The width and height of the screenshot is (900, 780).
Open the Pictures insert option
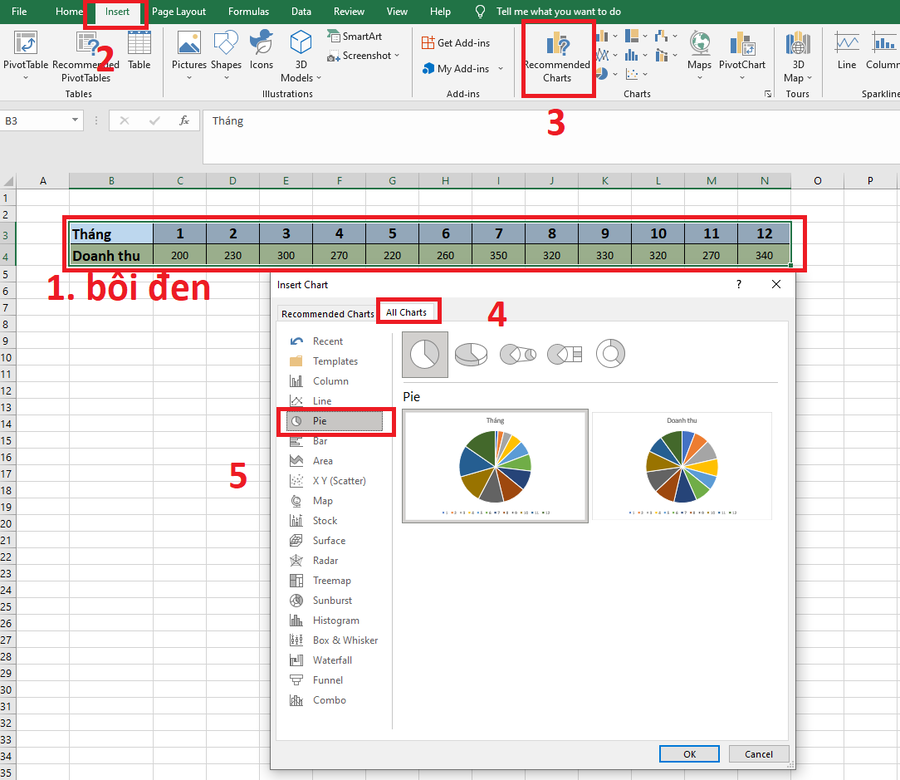(x=189, y=56)
